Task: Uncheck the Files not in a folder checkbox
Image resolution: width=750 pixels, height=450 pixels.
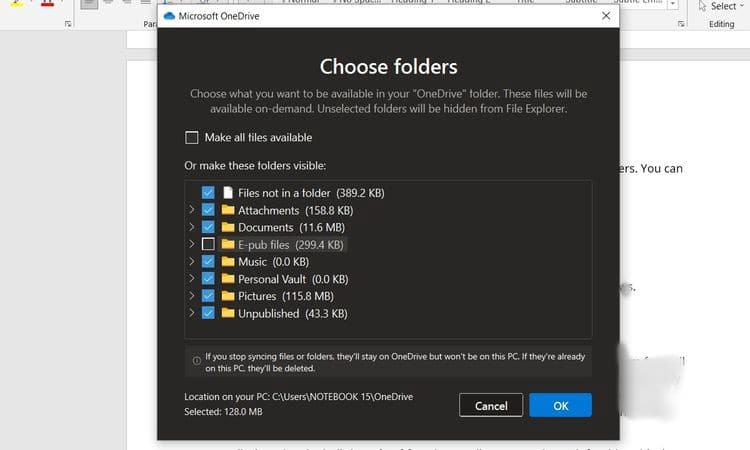Action: click(x=208, y=192)
